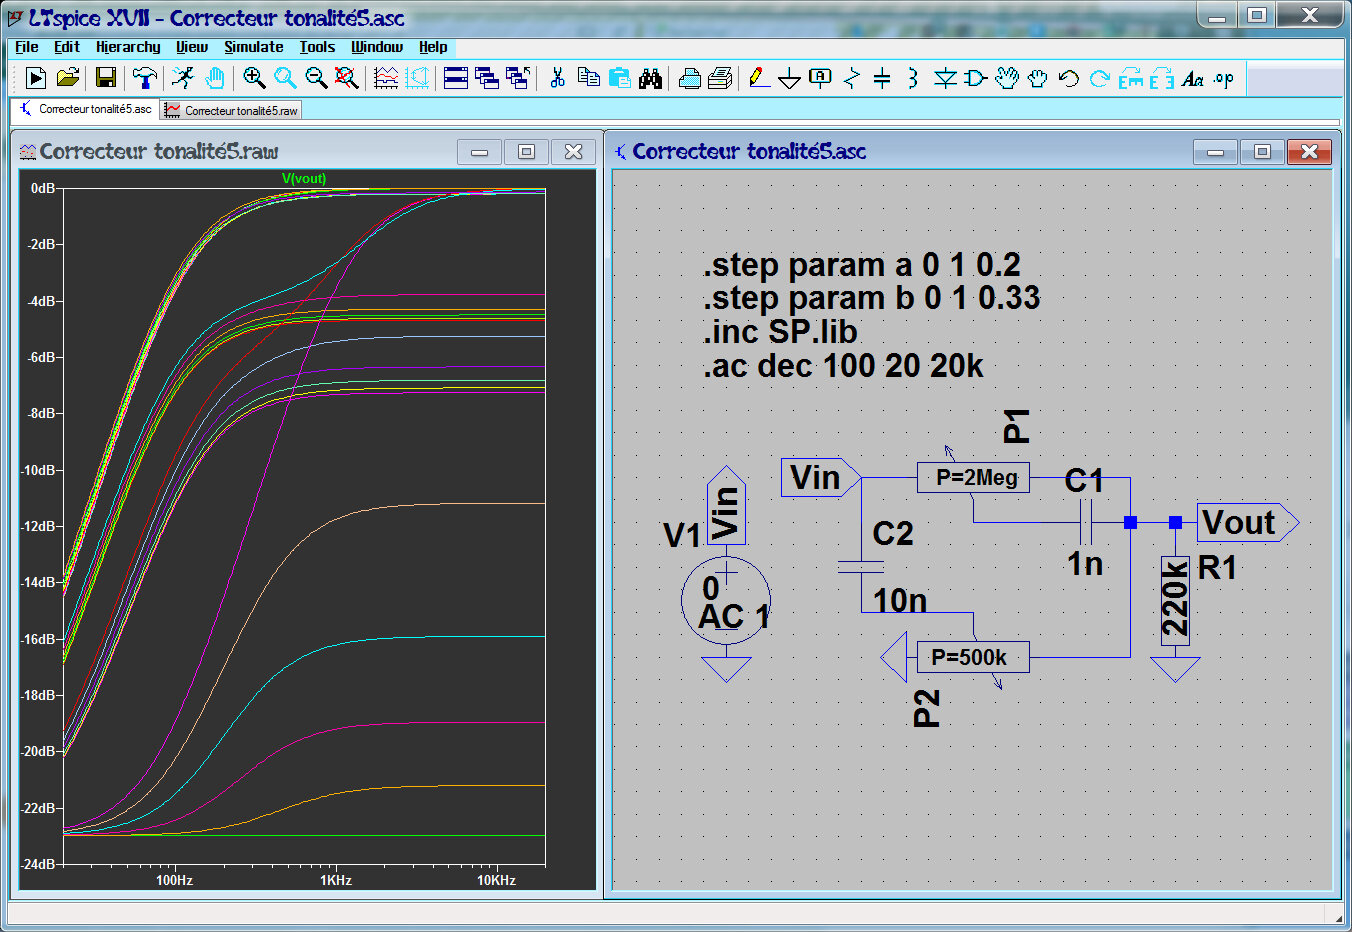Place an Inductor component
This screenshot has width=1352, height=932.
(x=913, y=78)
